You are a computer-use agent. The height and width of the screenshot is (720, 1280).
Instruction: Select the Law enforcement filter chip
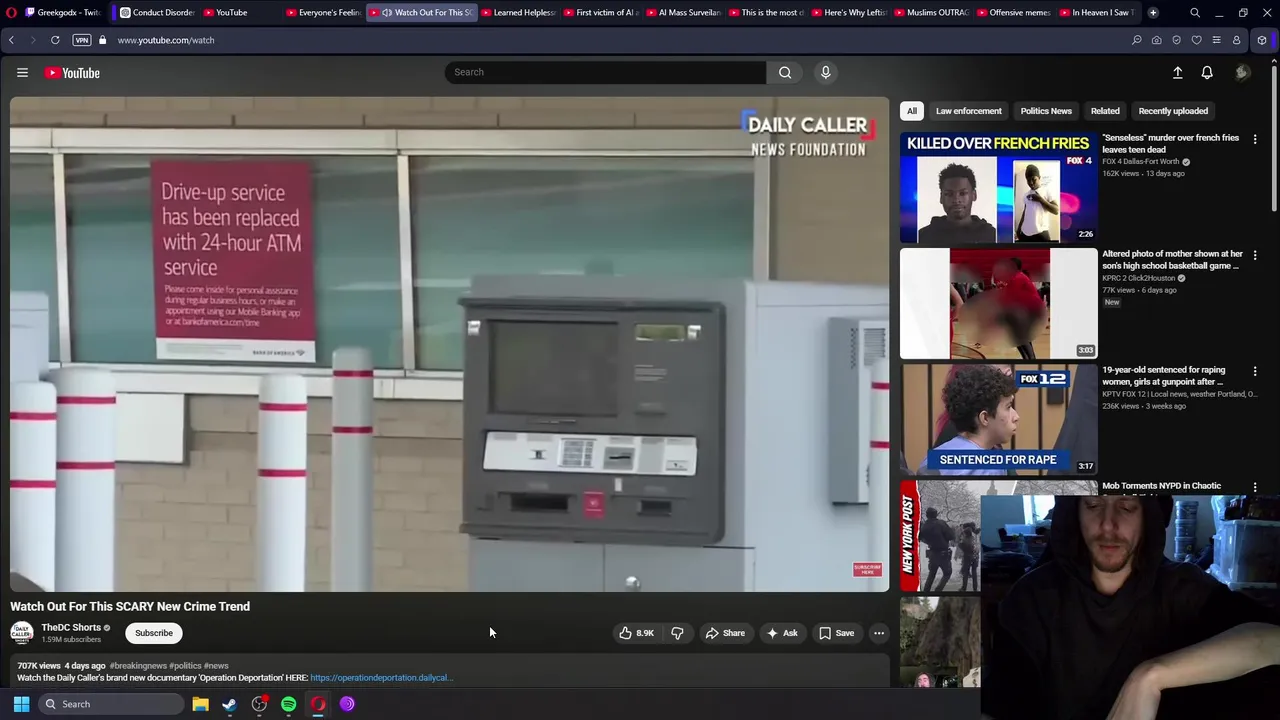coord(968,111)
